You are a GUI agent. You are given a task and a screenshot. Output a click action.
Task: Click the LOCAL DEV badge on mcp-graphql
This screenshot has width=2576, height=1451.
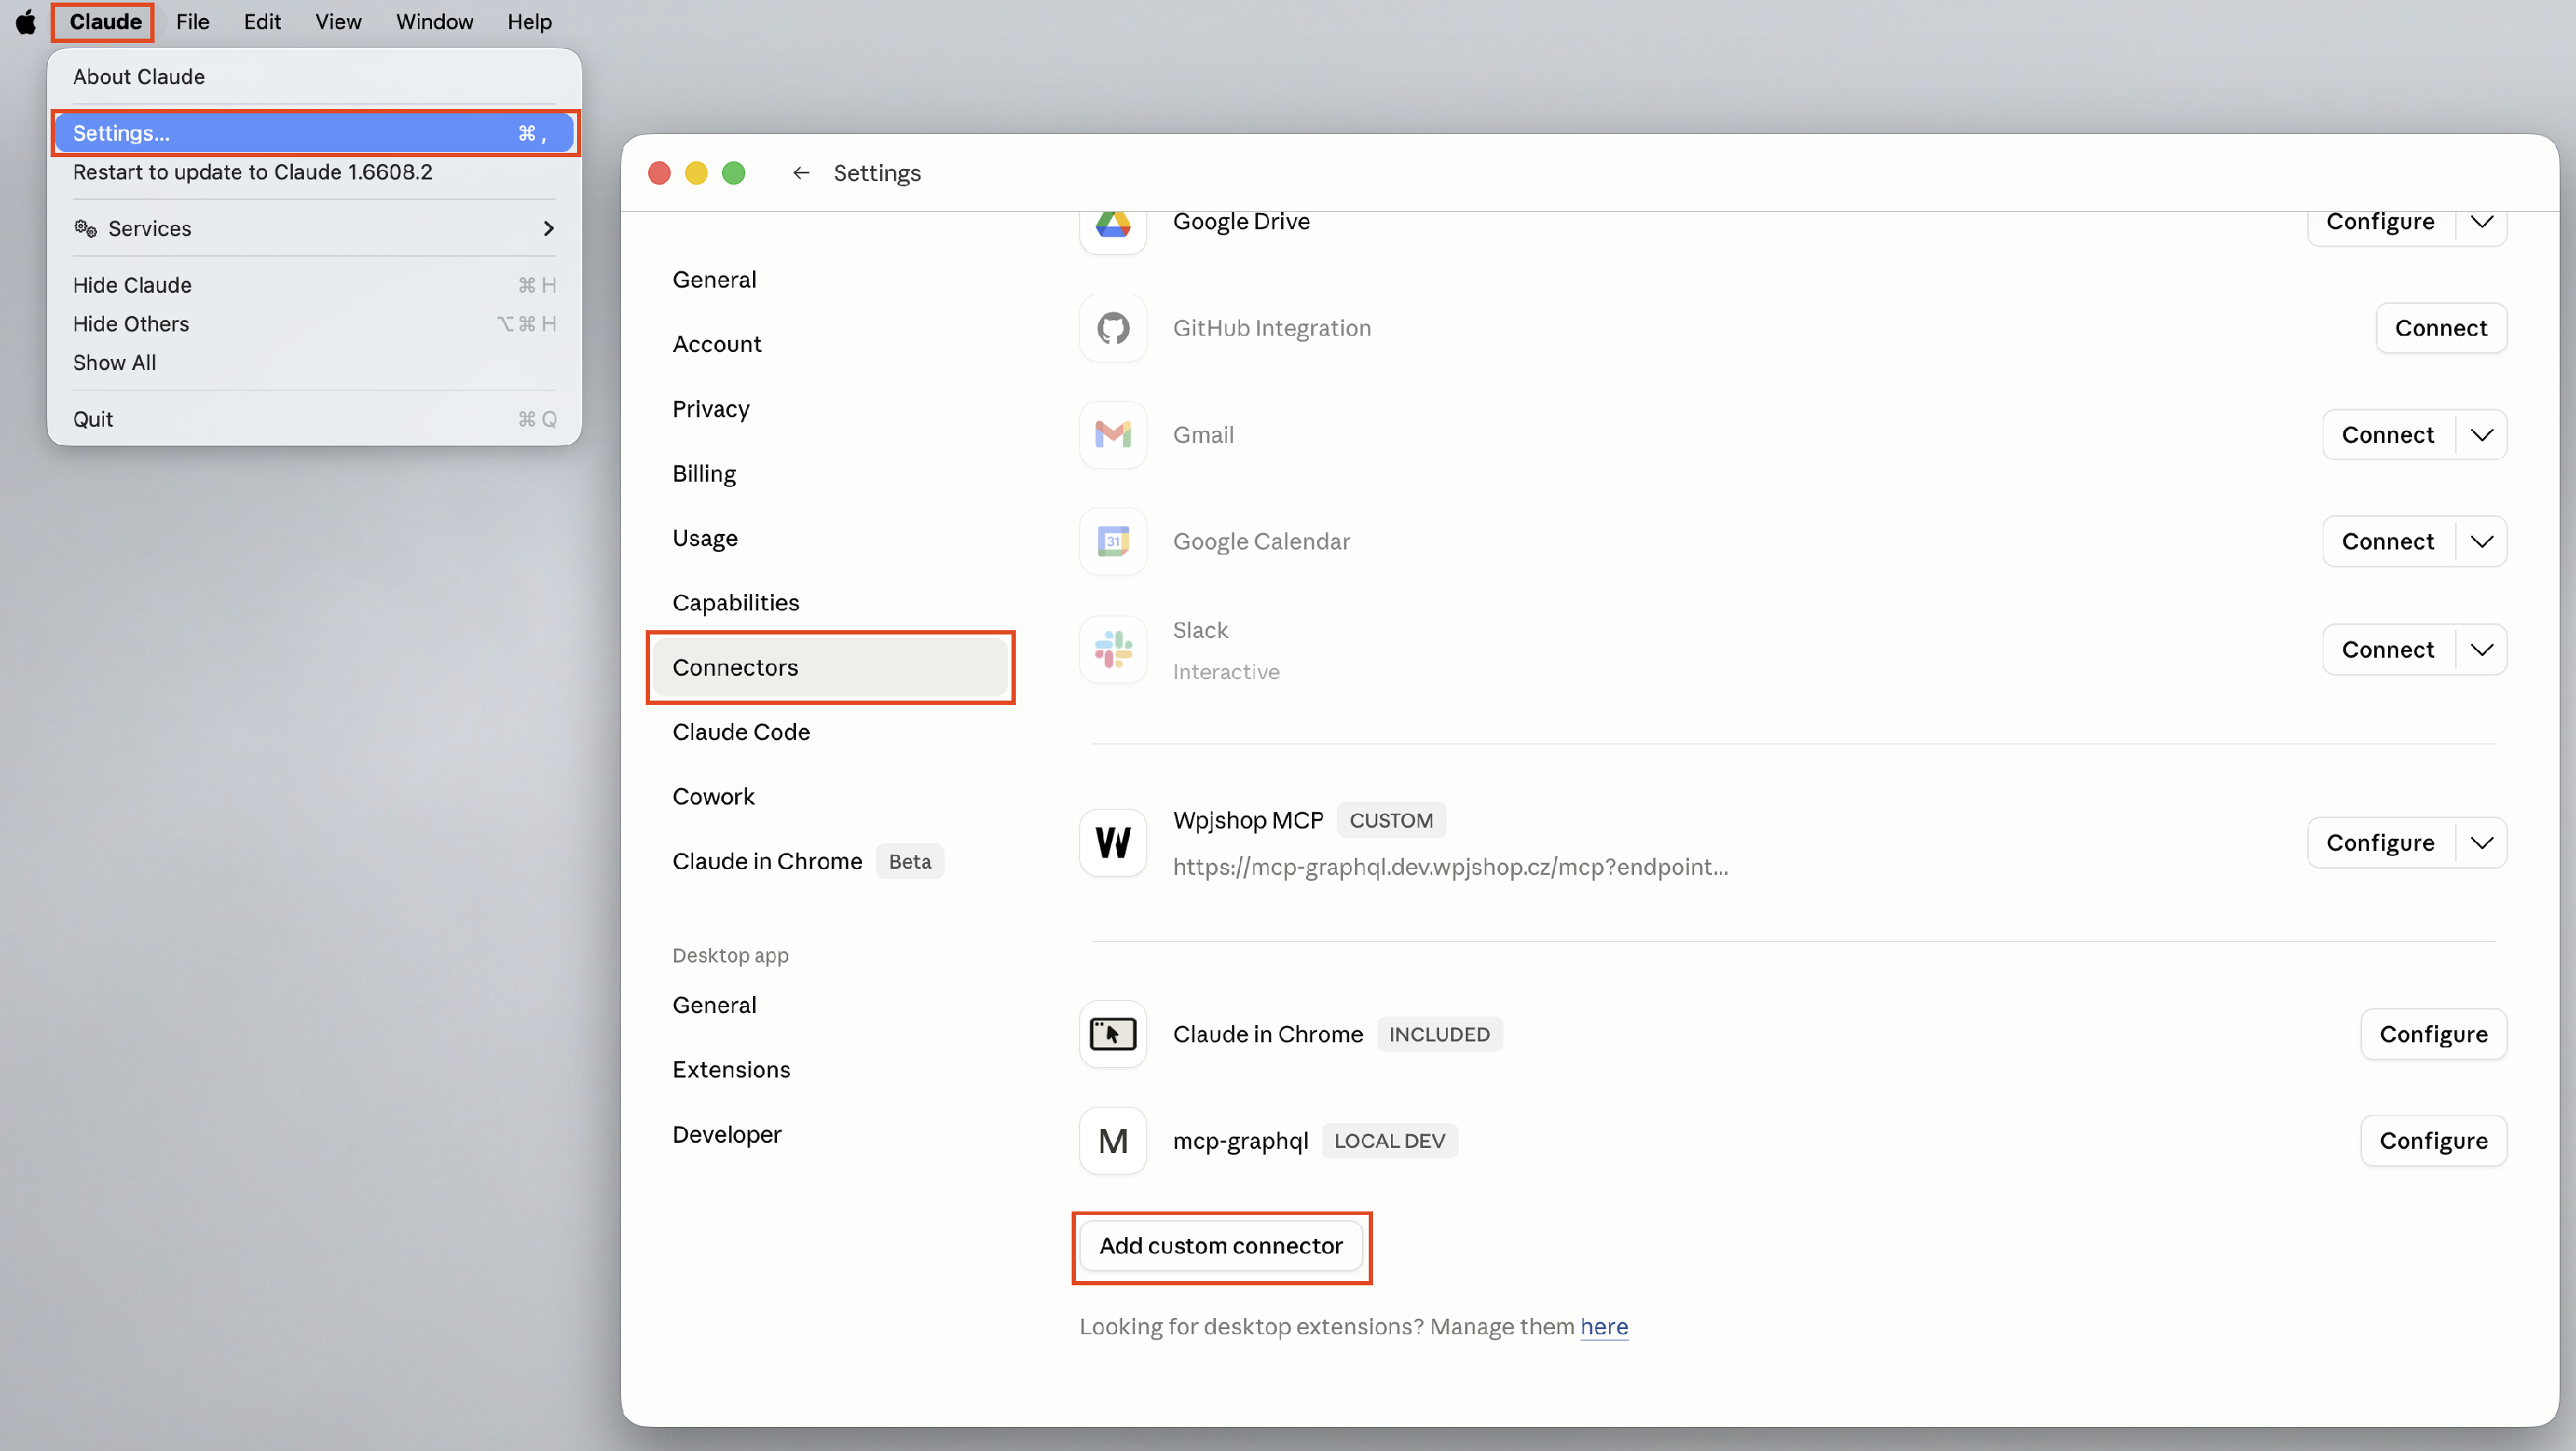click(1390, 1141)
